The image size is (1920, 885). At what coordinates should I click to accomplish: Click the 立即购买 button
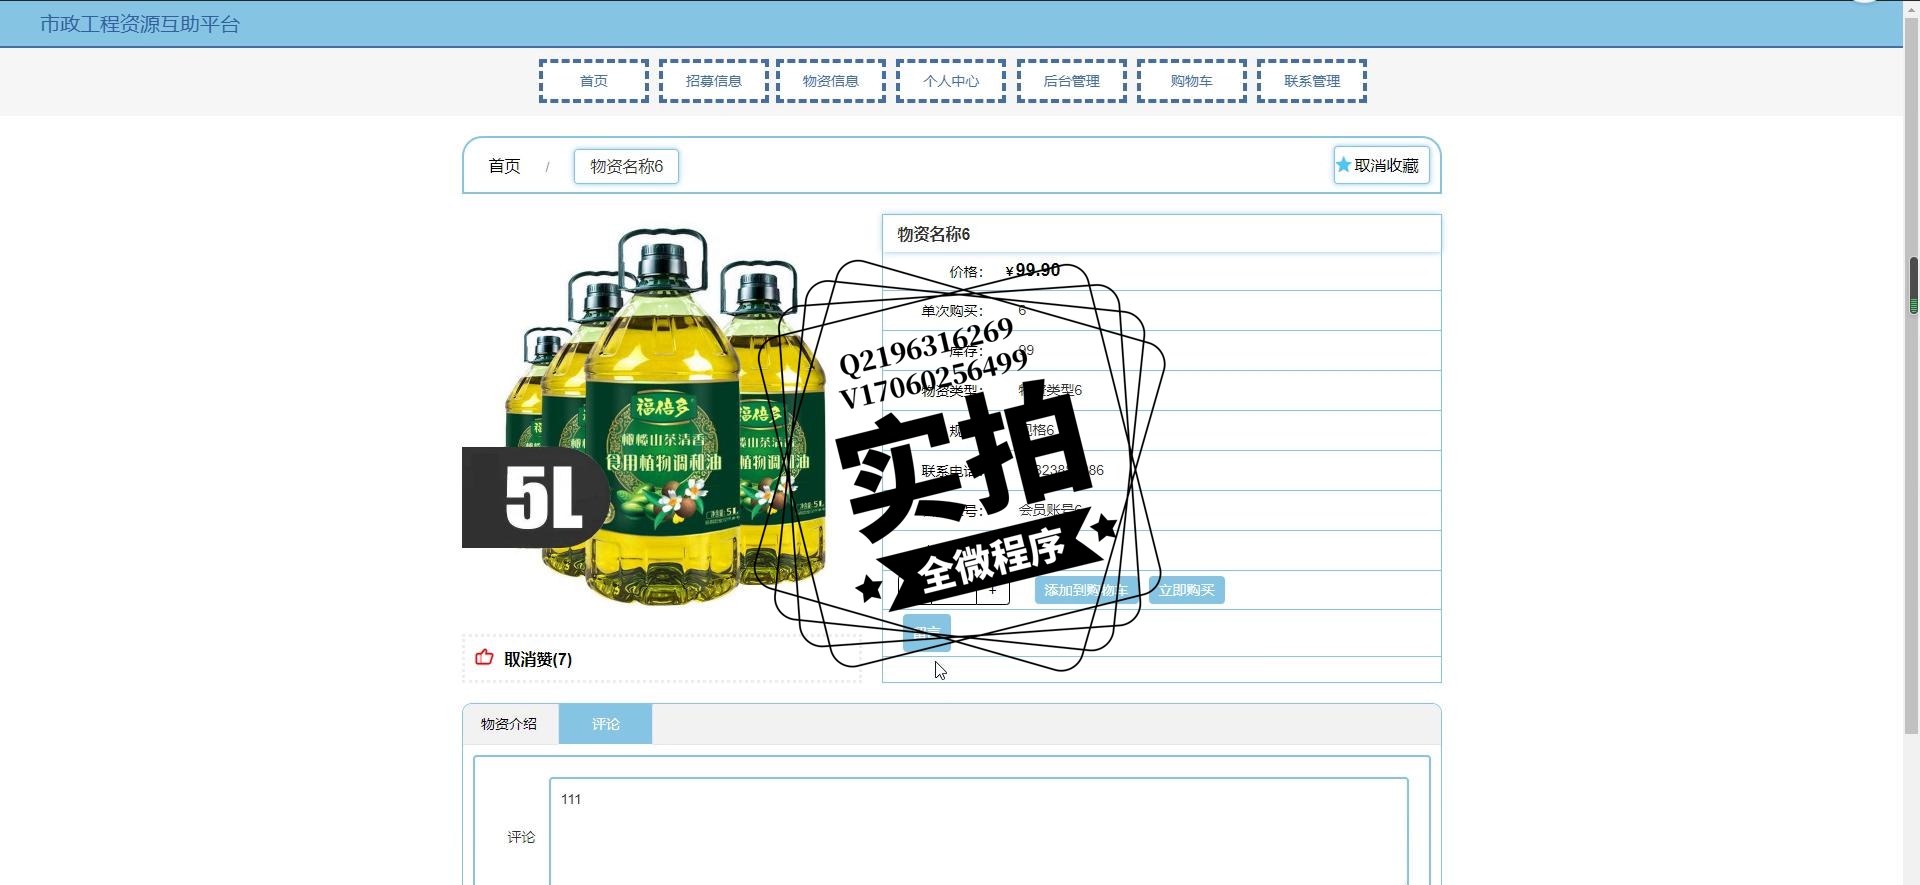point(1187,590)
